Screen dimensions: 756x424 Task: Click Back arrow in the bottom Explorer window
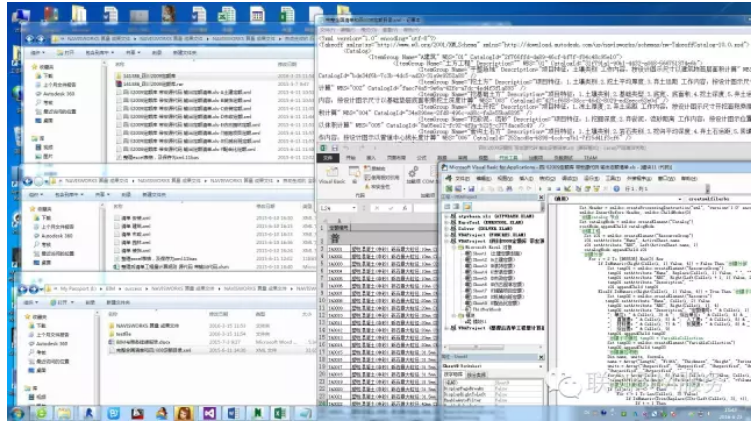click(x=22, y=289)
